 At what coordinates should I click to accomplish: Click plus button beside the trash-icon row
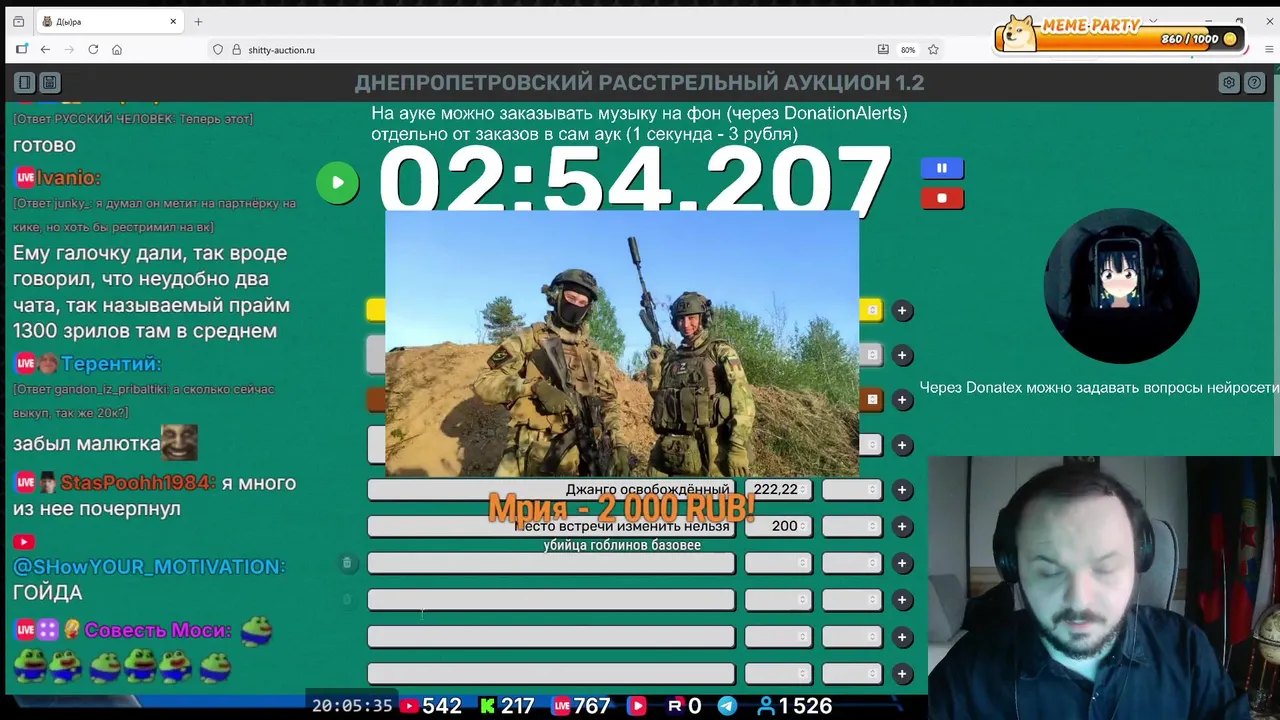click(902, 563)
